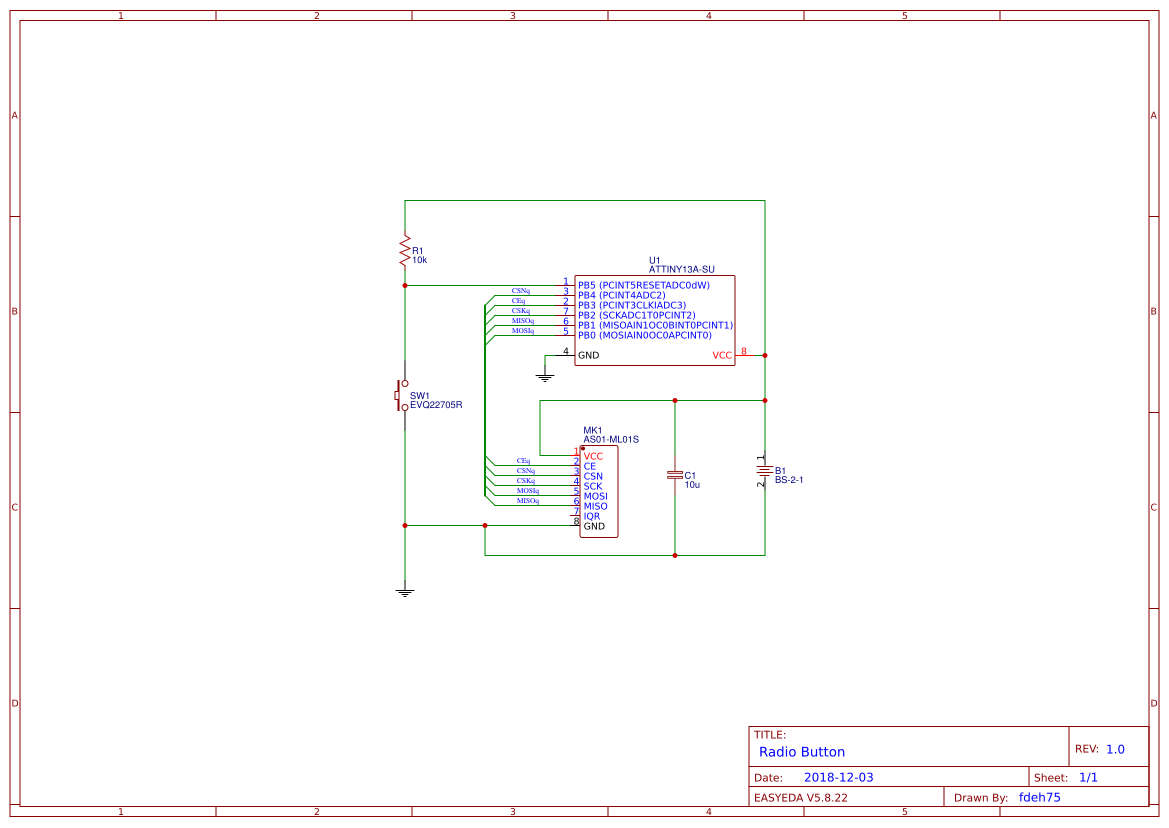This screenshot has width=1169, height=828.
Task: Select the Sheet 1/1 field
Action: click(1085, 777)
